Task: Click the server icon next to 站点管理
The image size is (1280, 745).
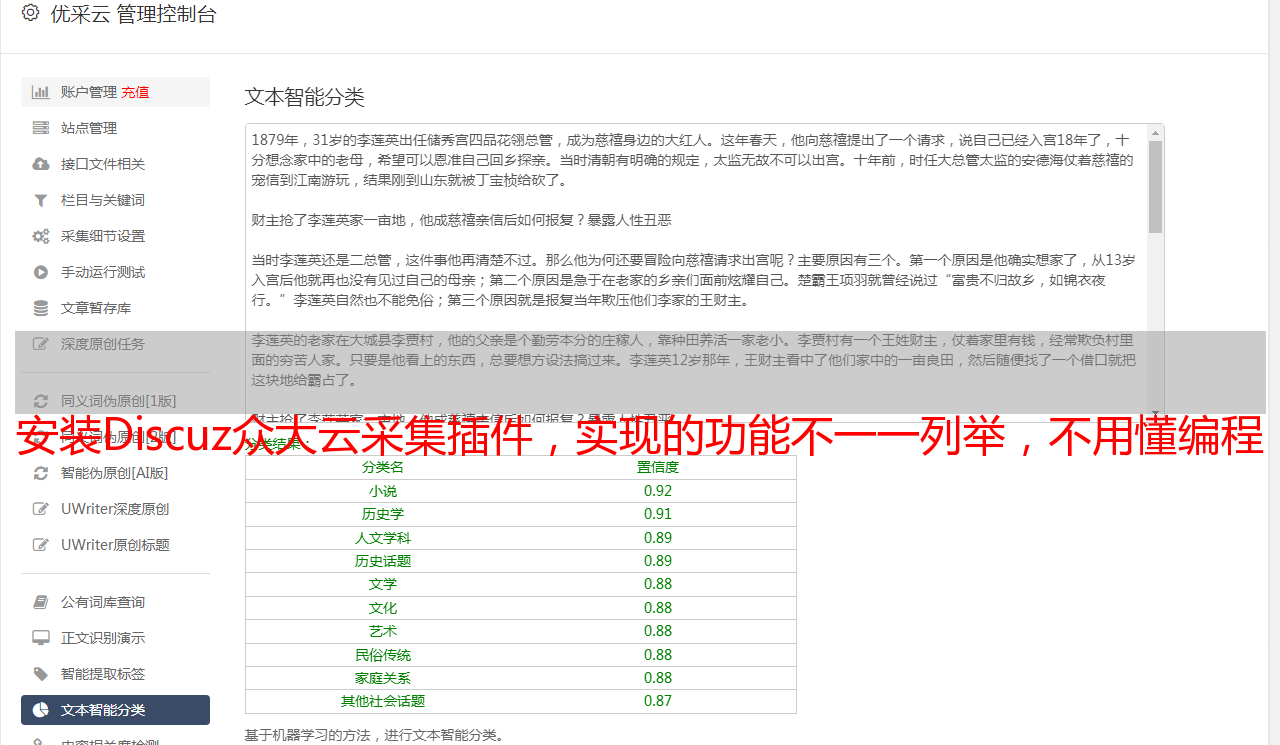Action: (x=41, y=128)
